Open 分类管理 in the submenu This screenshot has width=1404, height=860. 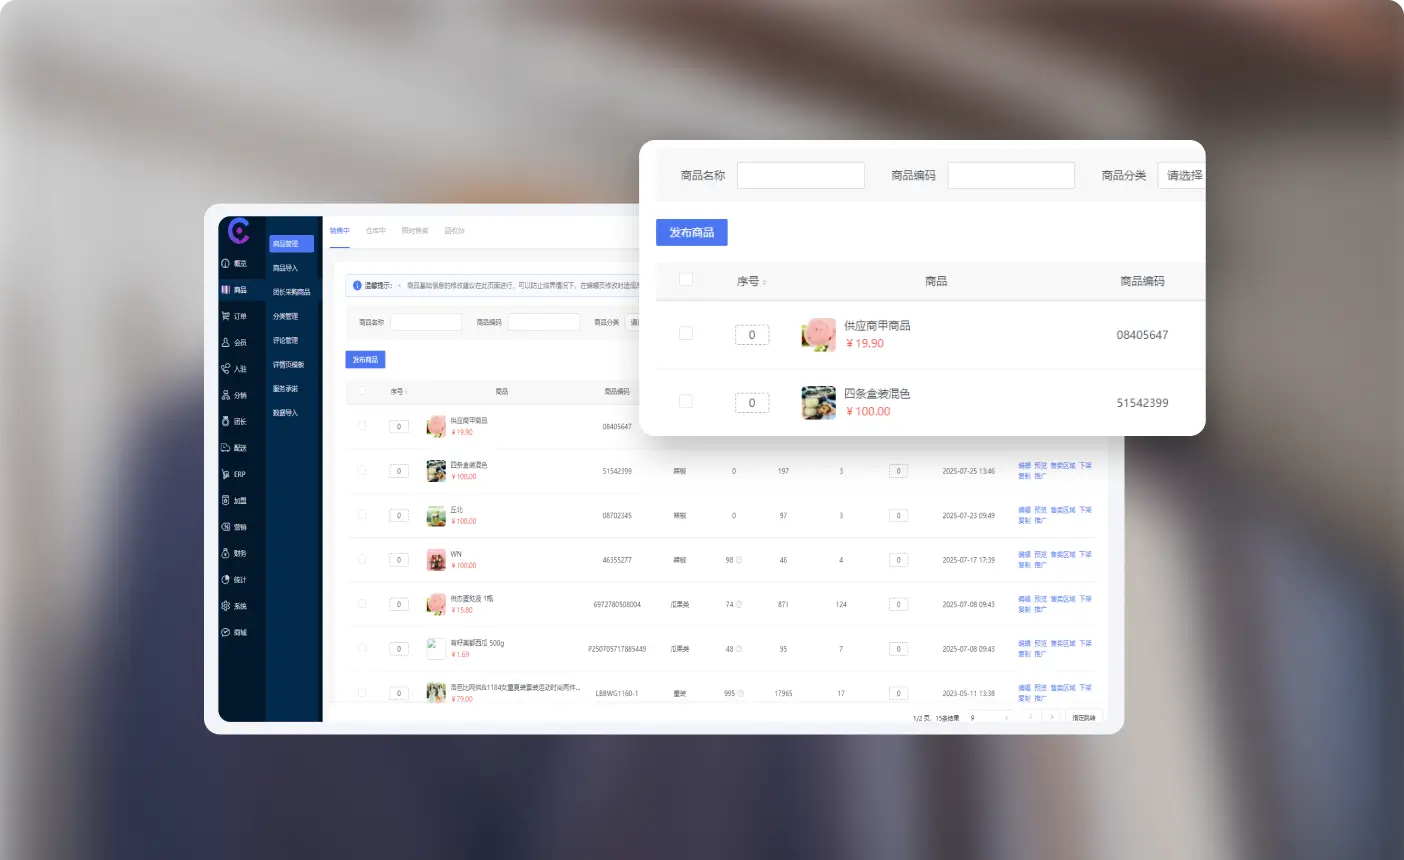[286, 316]
